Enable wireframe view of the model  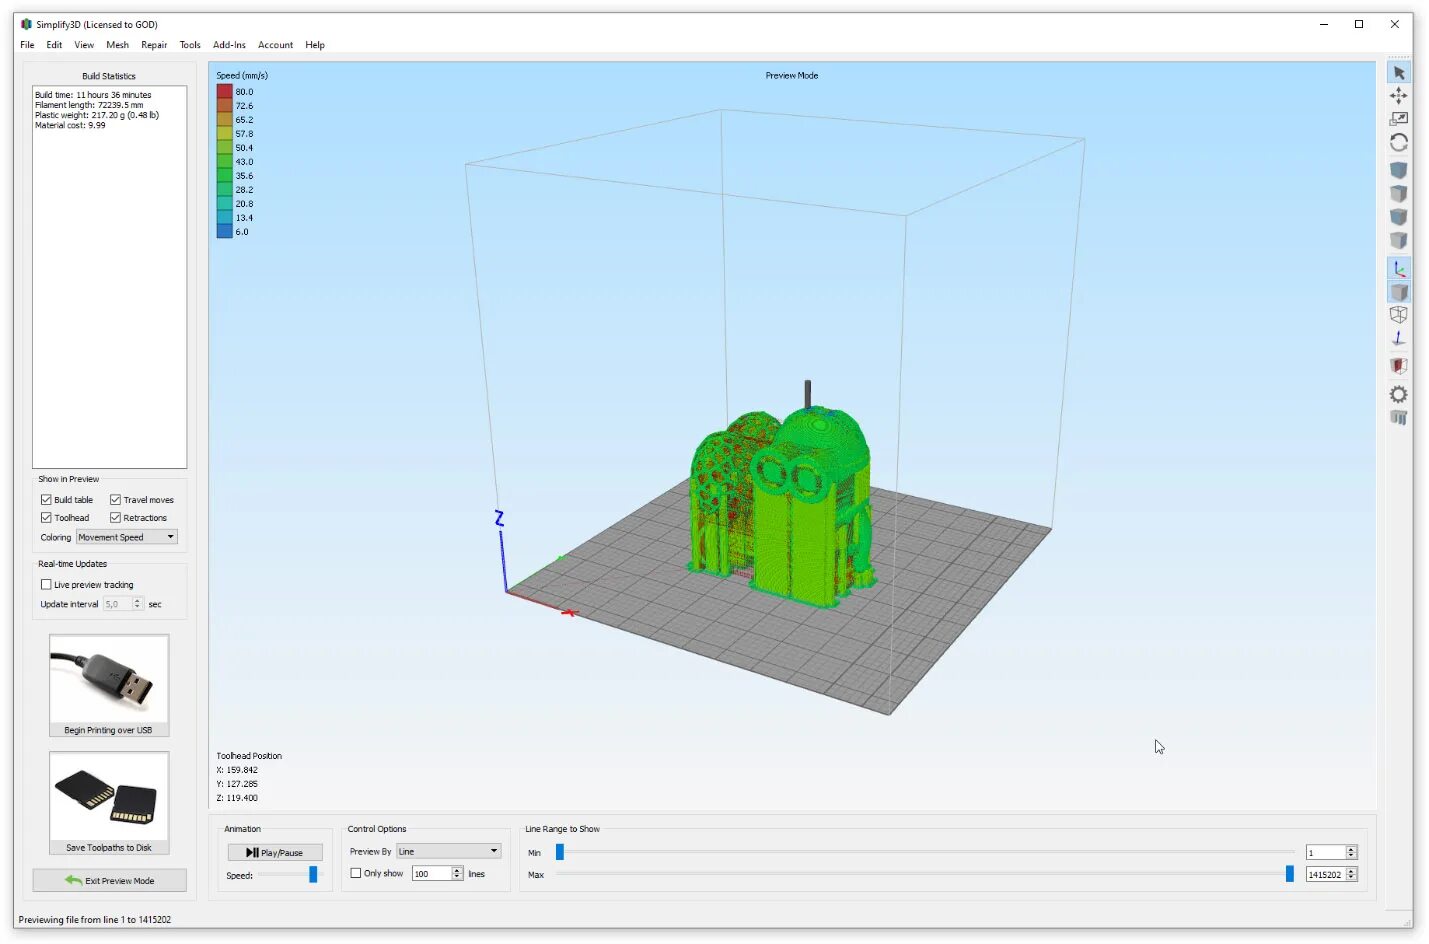click(1398, 315)
